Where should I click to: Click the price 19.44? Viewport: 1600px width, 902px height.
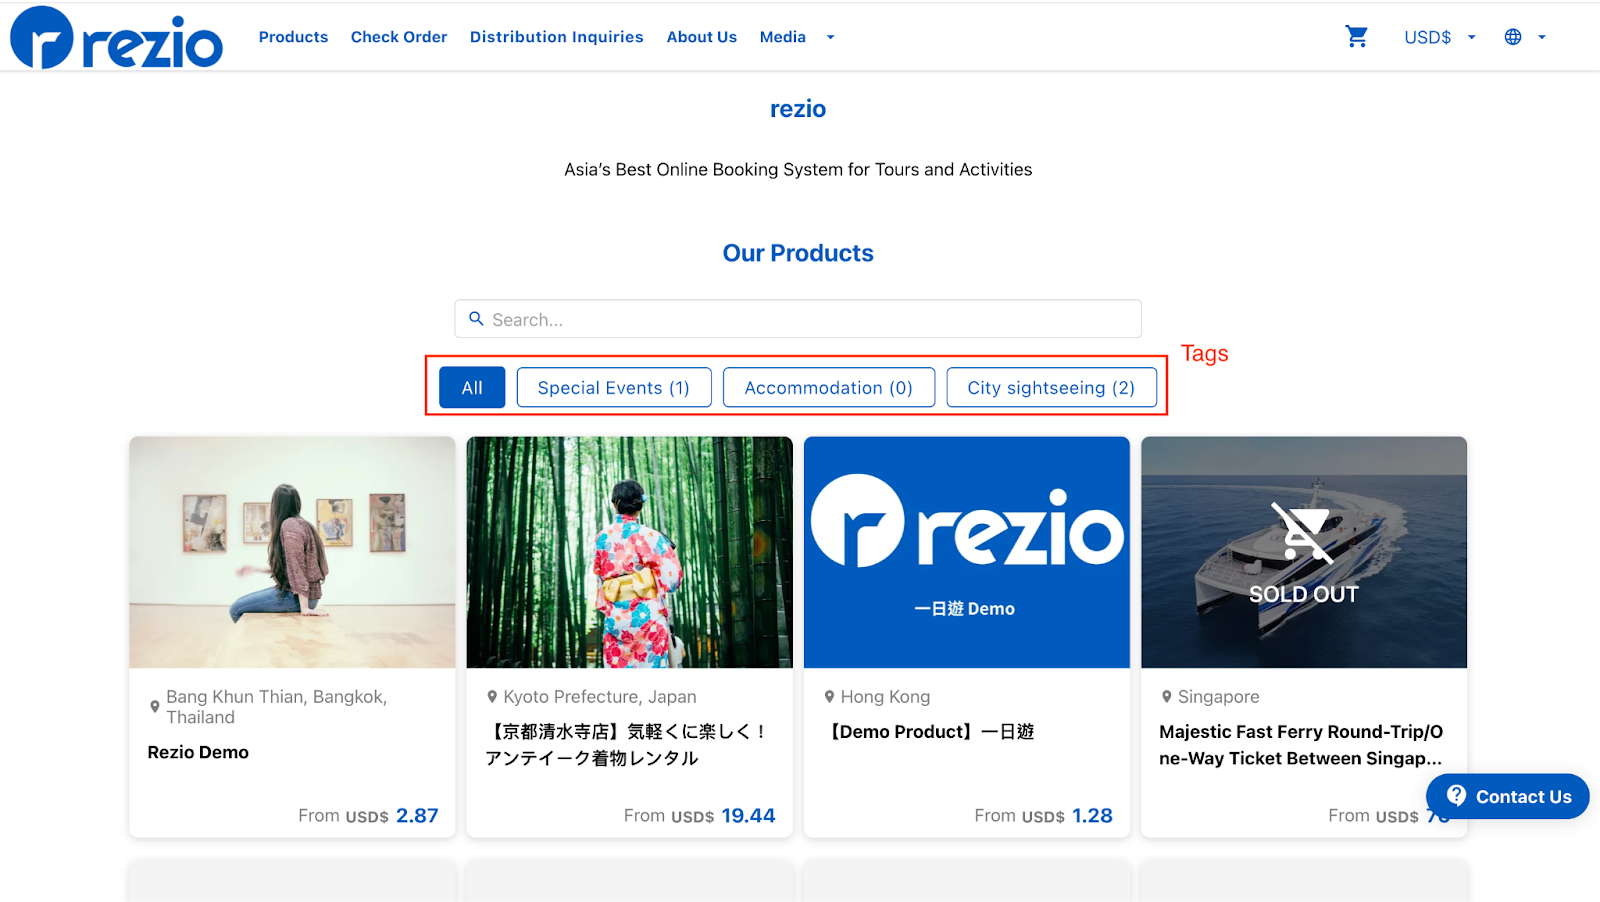point(748,815)
